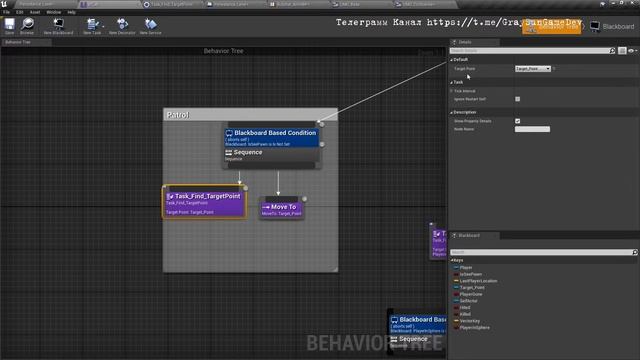Open the Edit menu

[19, 12]
